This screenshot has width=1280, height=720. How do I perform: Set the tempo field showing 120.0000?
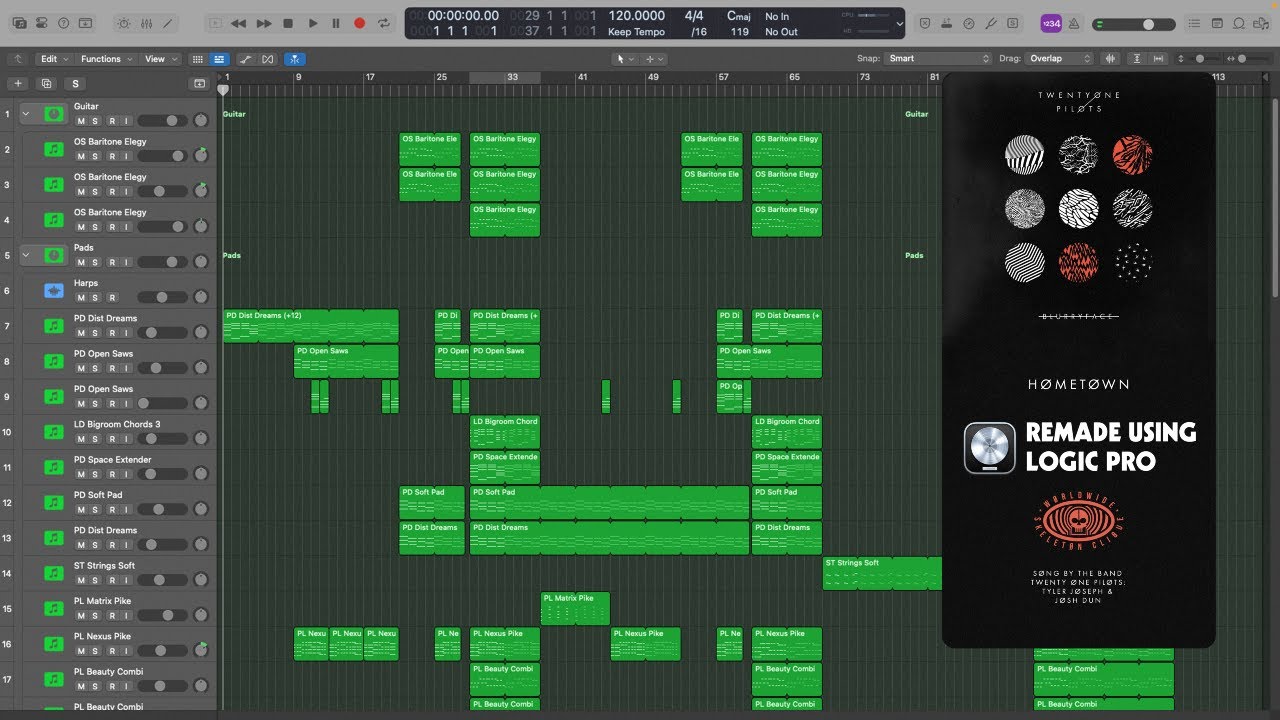click(x=636, y=16)
